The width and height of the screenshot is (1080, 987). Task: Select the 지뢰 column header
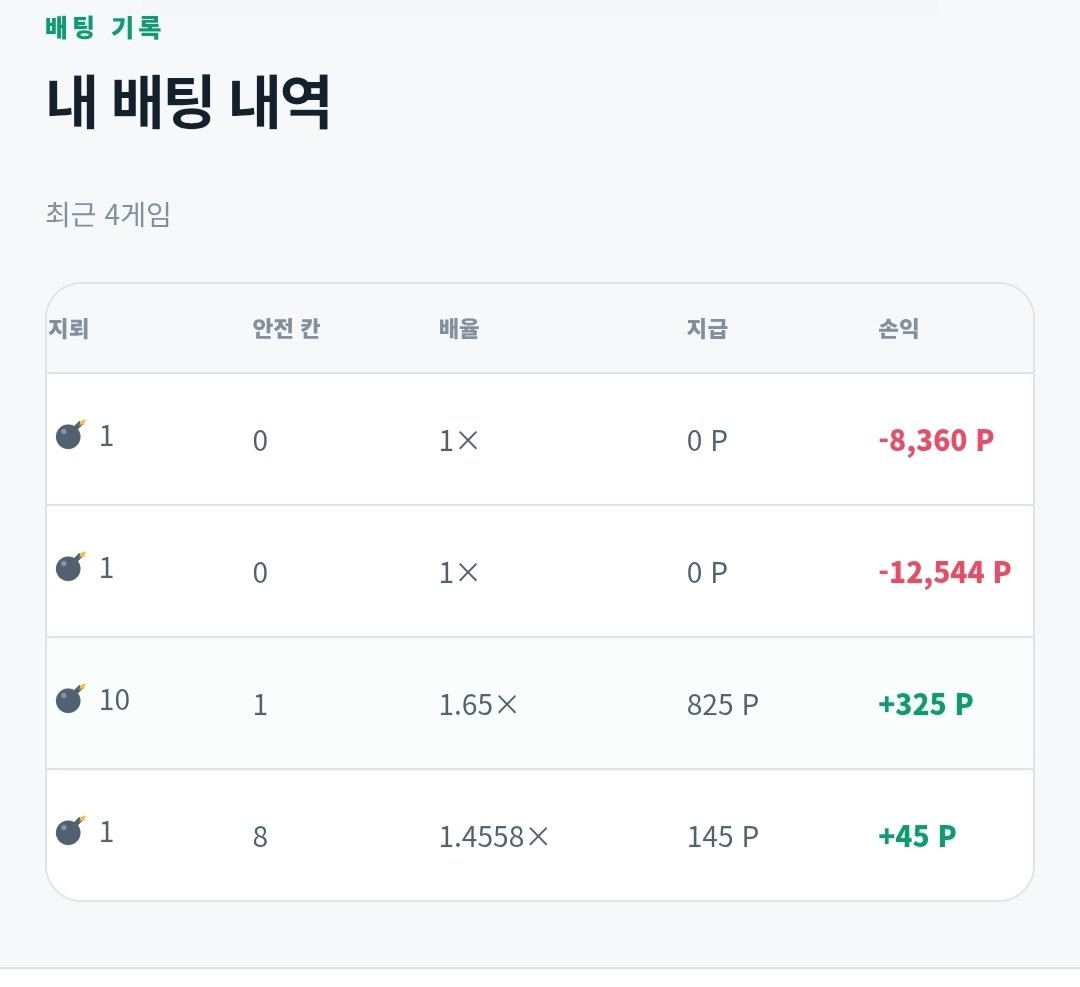pyautogui.click(x=69, y=329)
